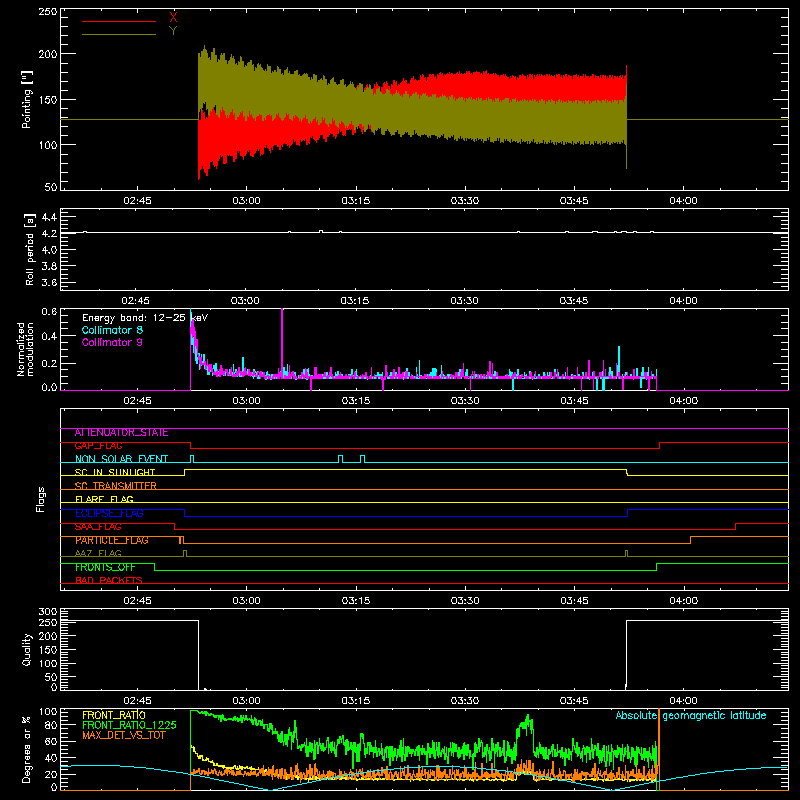
Task: Select the Collimator 8 legend entry
Action: 112,330
